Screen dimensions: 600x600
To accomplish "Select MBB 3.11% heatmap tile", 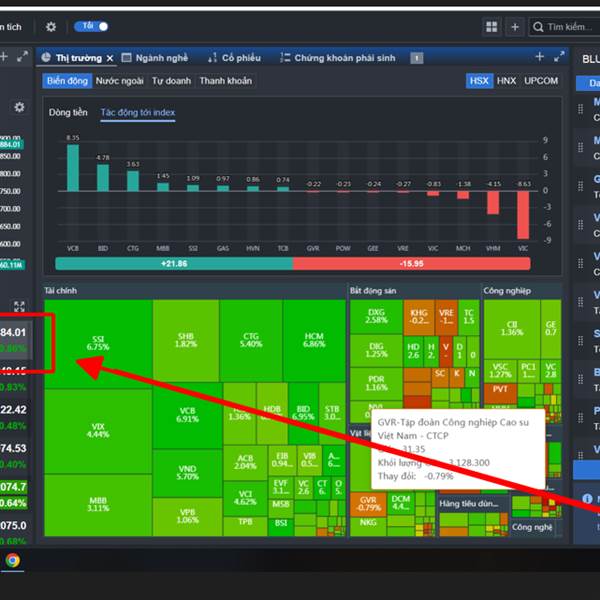I will tap(98, 504).
